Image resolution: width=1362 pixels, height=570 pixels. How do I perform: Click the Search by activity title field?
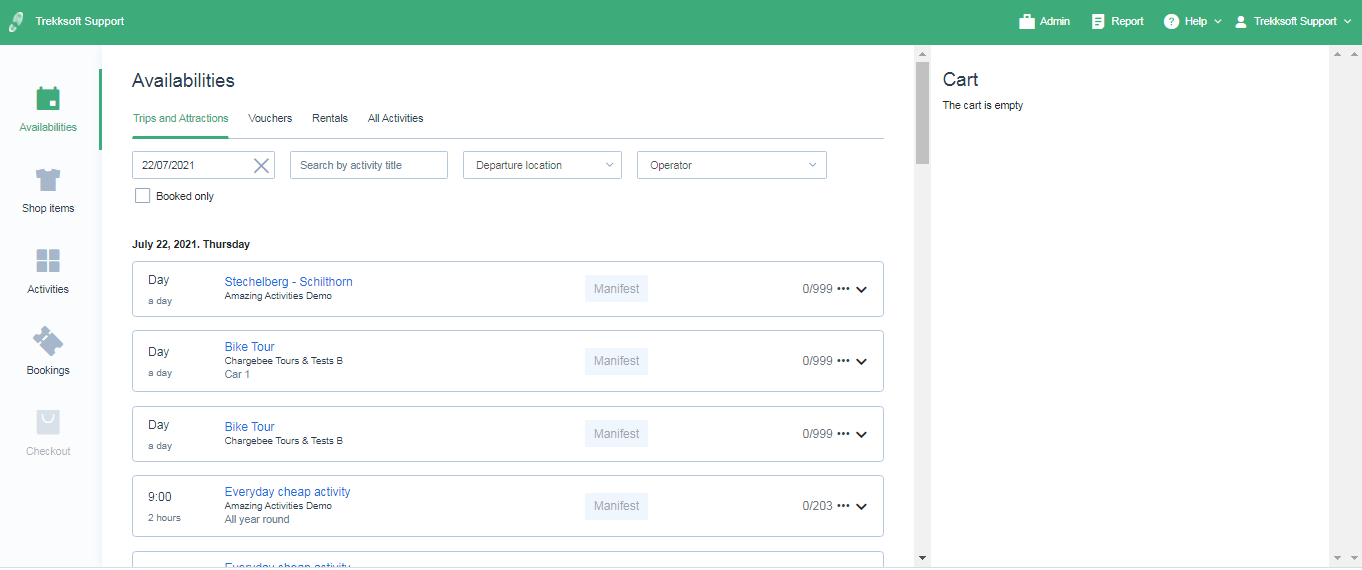pos(368,166)
